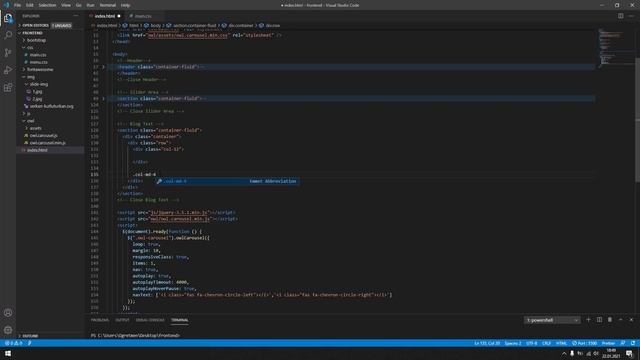Open the View menu
Screen dimensions: 640x360
click(x=66, y=5)
